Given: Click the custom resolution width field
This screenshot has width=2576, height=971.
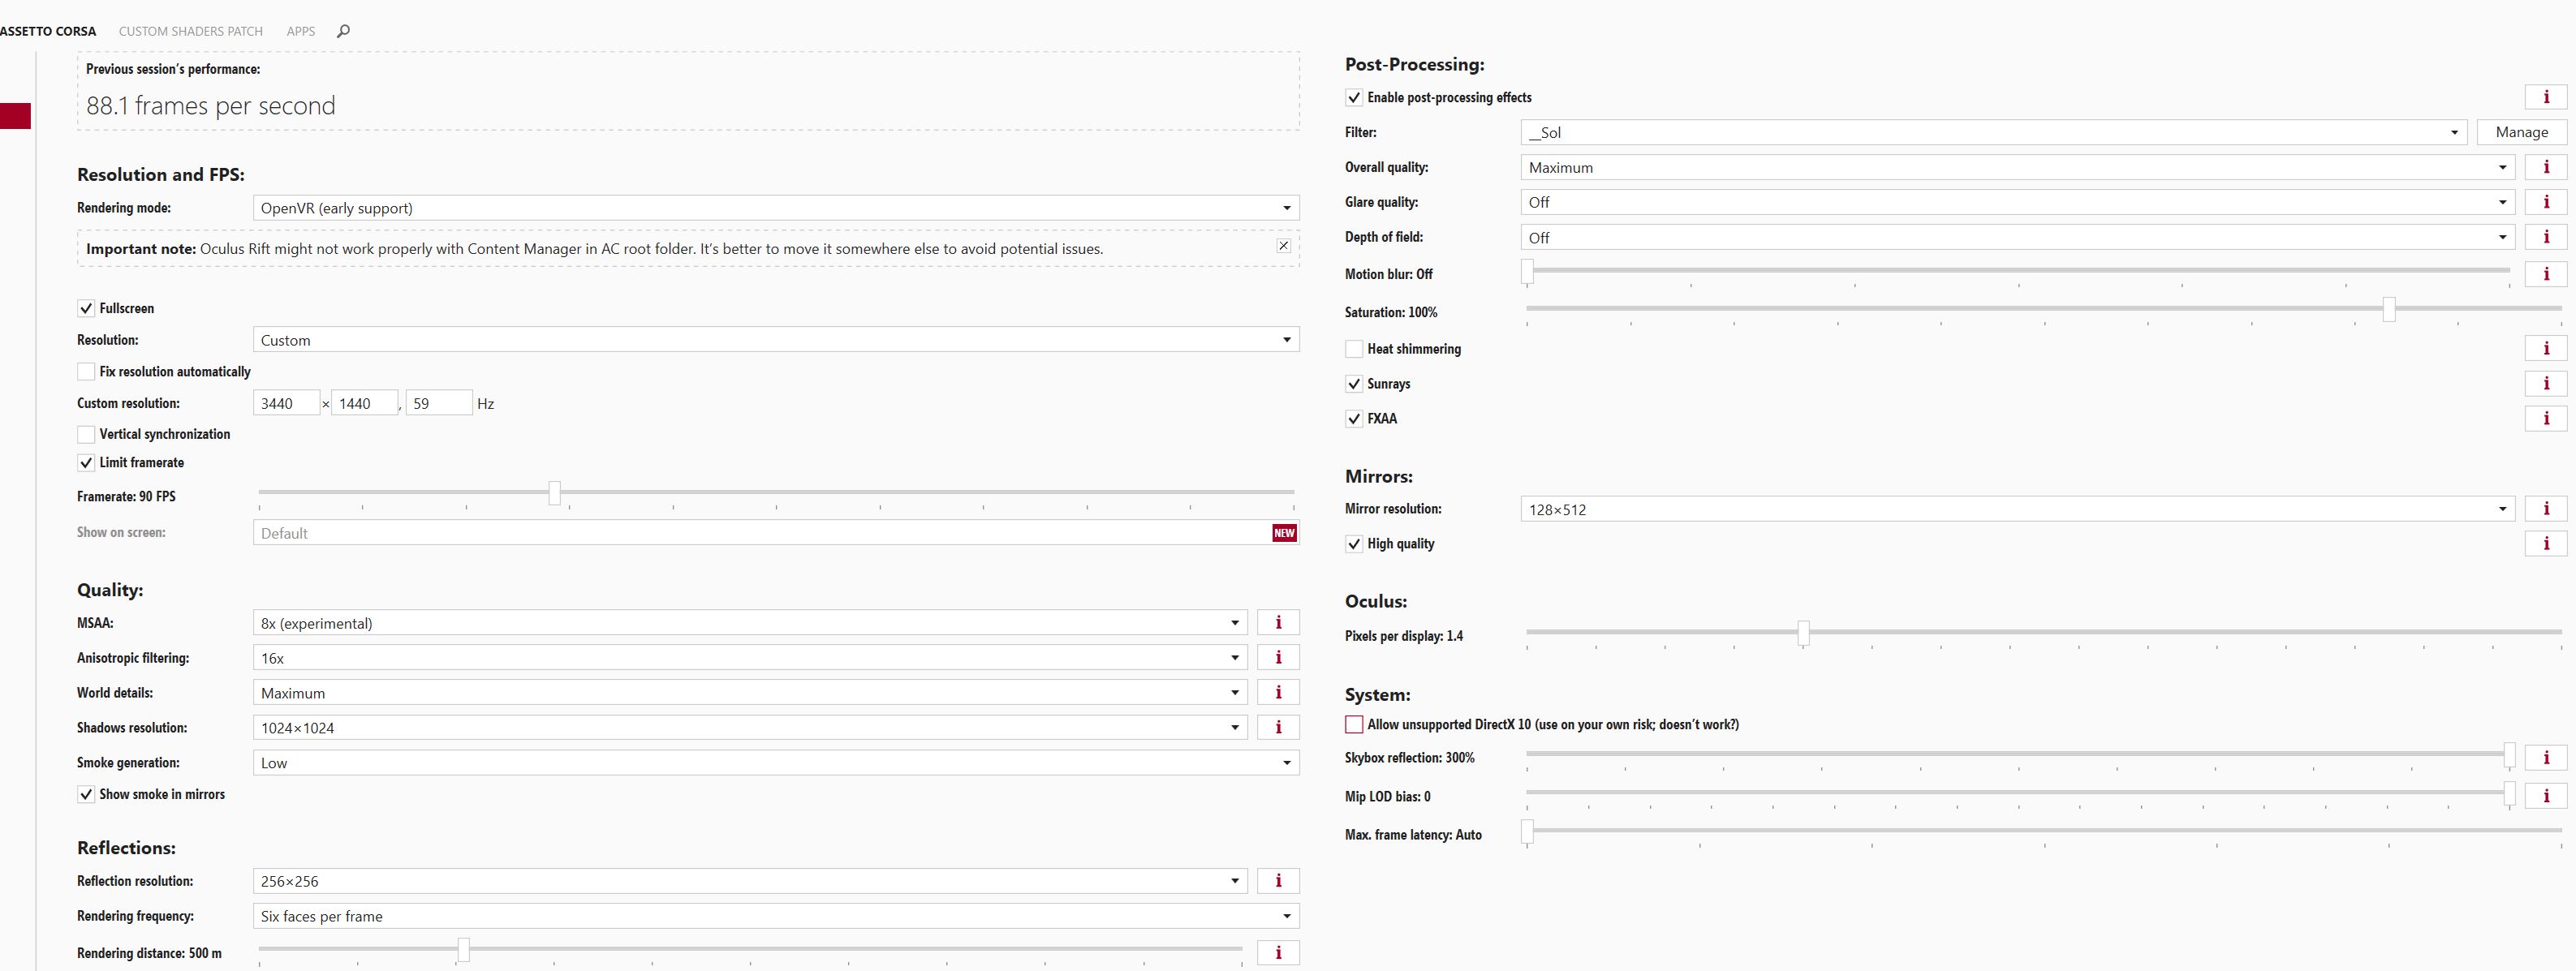Looking at the screenshot, I should click(x=287, y=403).
